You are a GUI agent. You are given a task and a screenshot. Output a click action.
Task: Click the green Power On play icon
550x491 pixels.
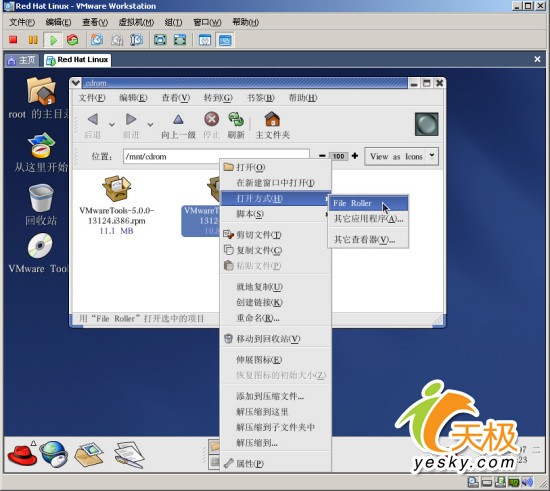53,40
